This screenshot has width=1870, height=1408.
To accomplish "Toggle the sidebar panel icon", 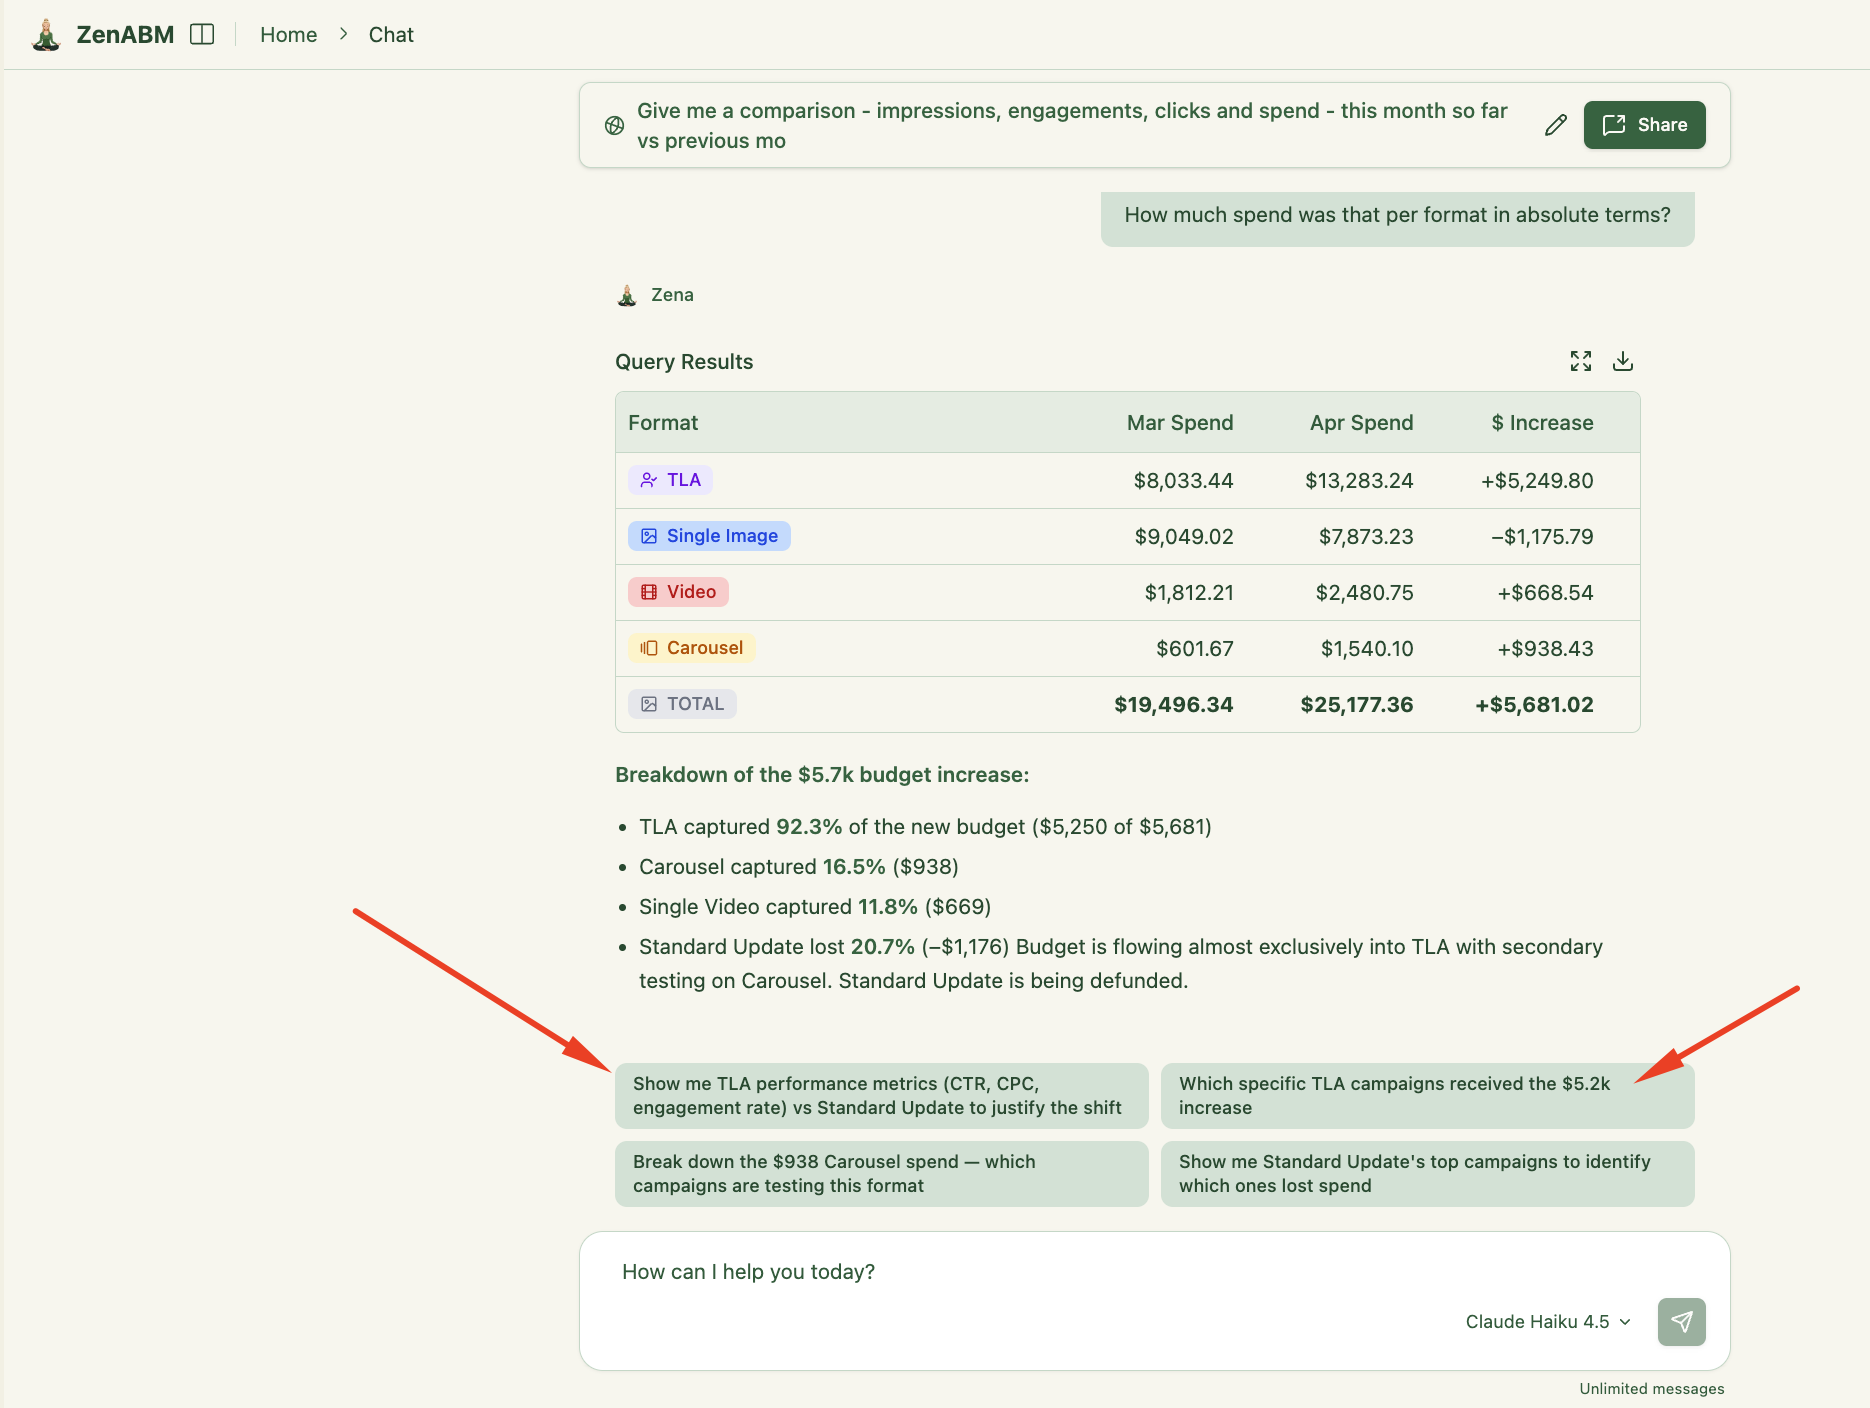I will (x=202, y=34).
